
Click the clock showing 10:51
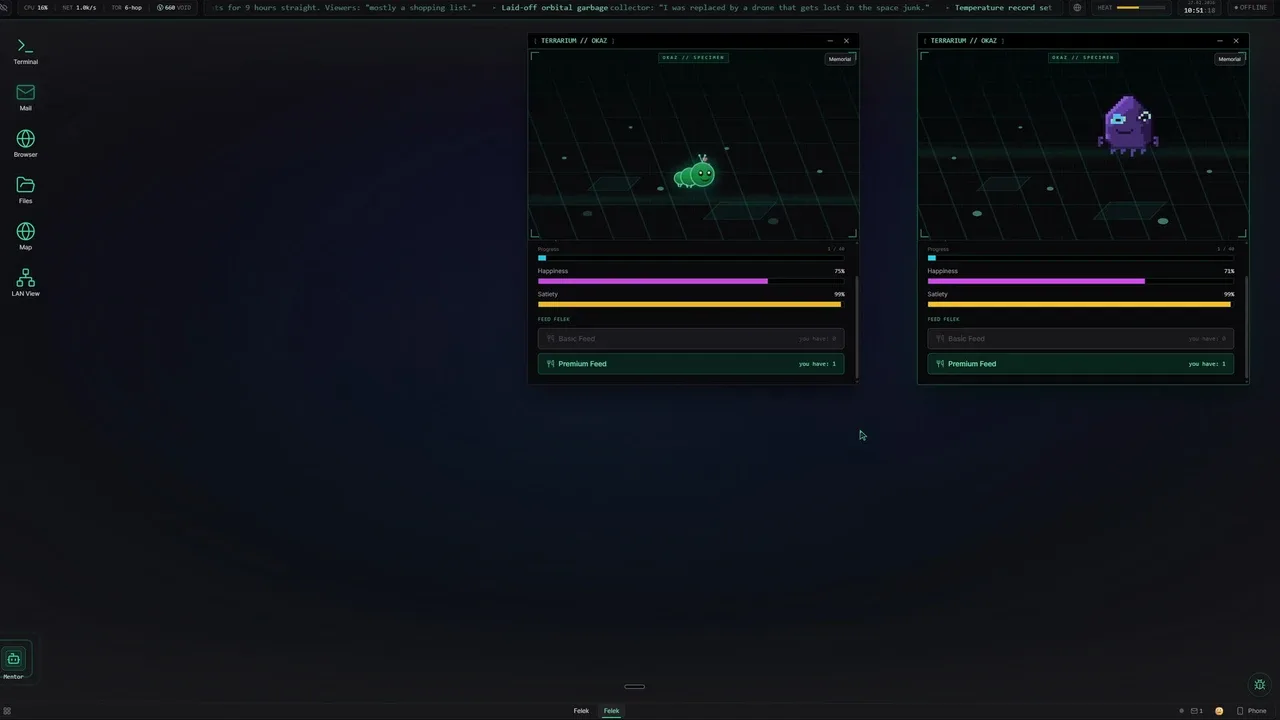(1199, 9)
